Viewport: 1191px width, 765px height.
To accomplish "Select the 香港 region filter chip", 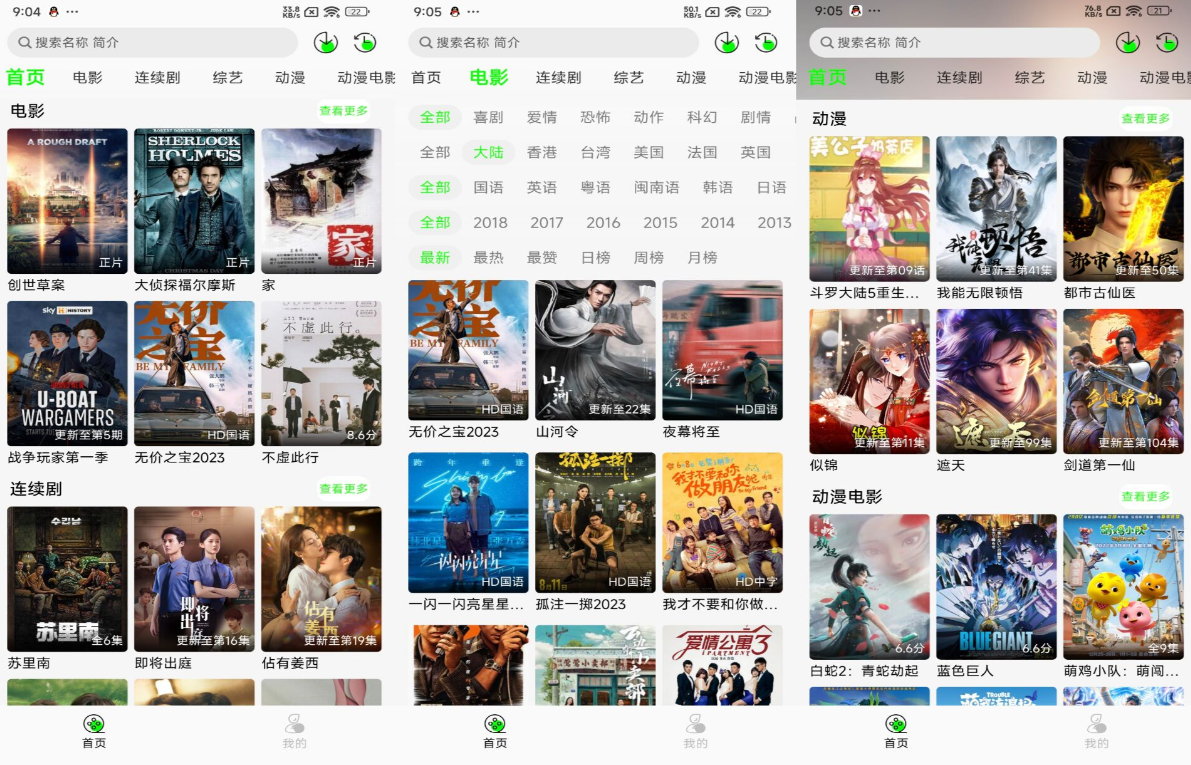I will click(x=541, y=152).
